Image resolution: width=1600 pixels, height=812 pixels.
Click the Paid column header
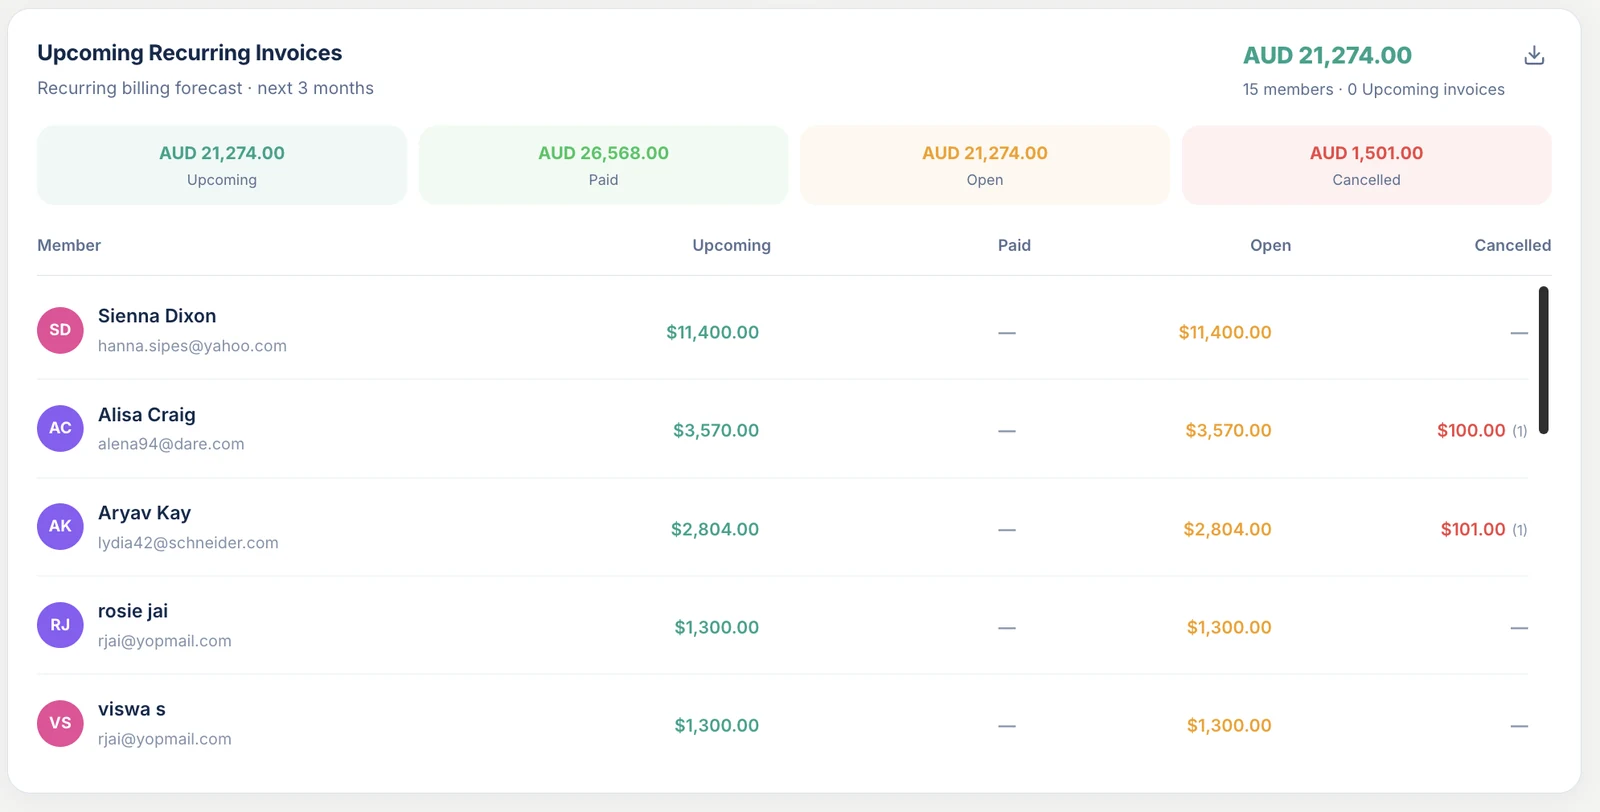[x=1014, y=245]
